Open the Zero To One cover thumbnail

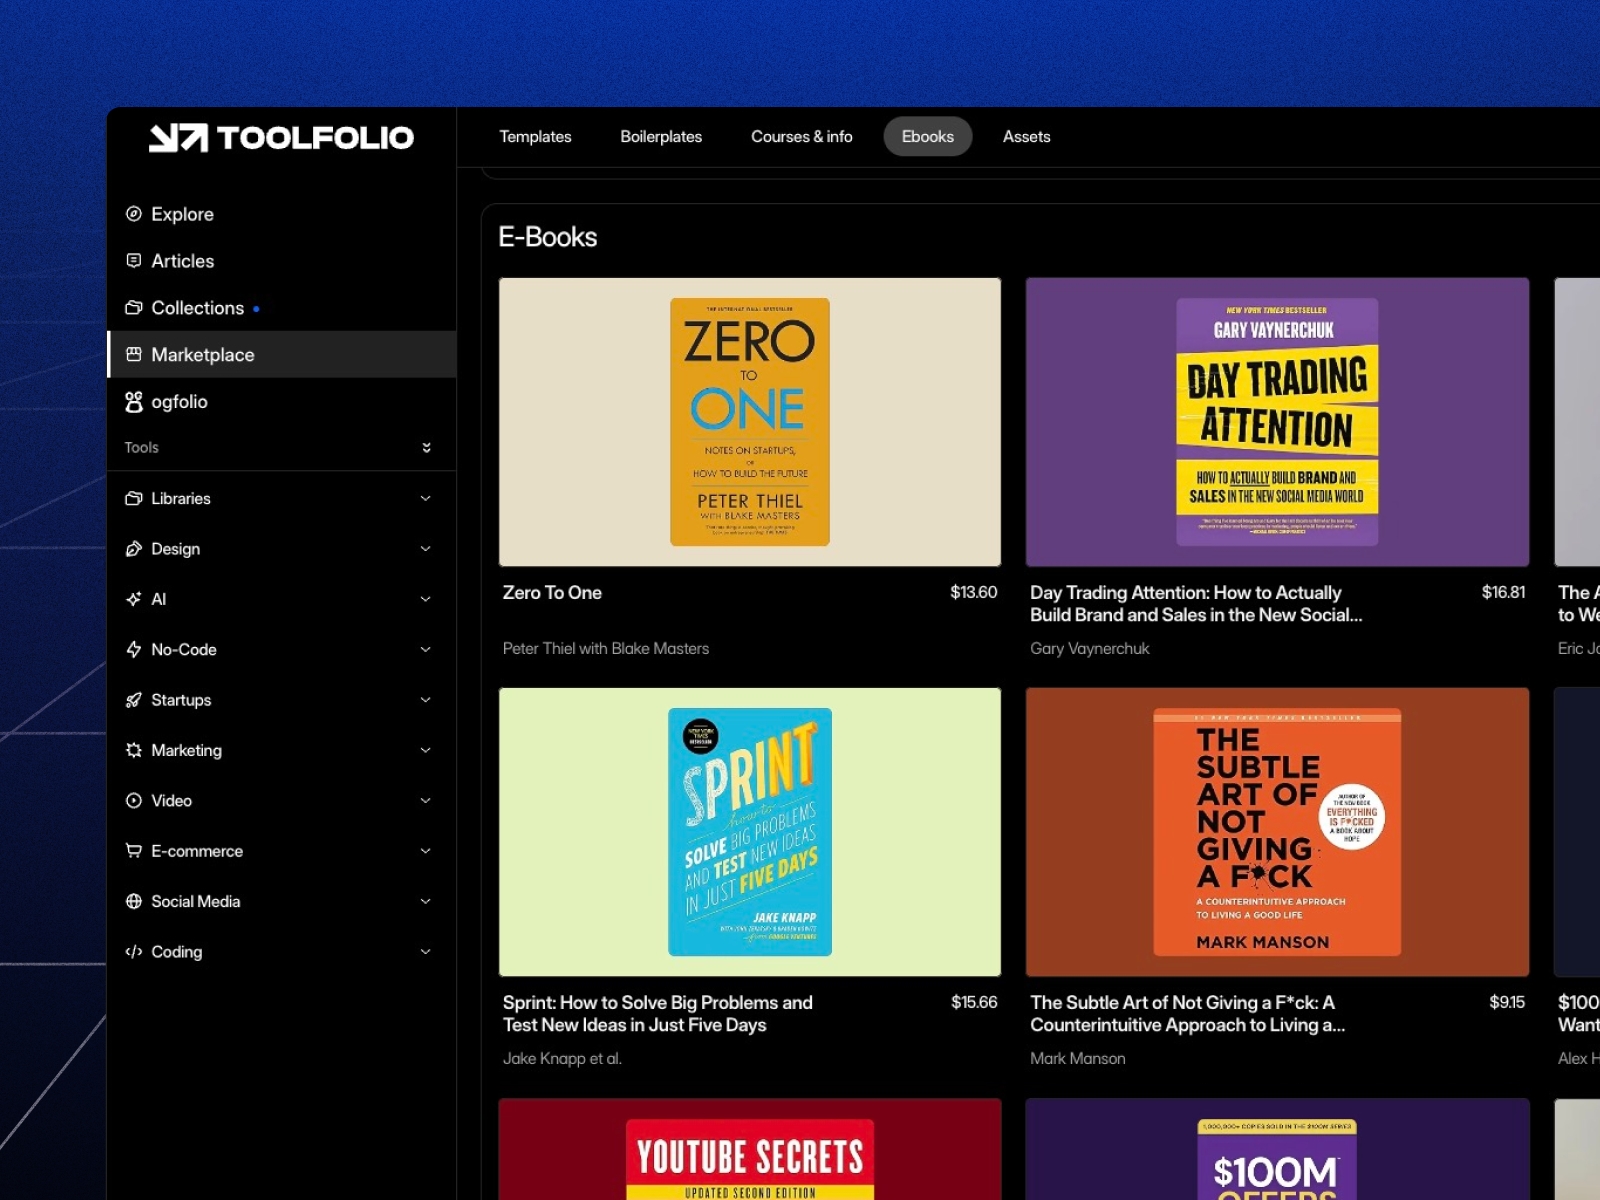click(x=750, y=422)
